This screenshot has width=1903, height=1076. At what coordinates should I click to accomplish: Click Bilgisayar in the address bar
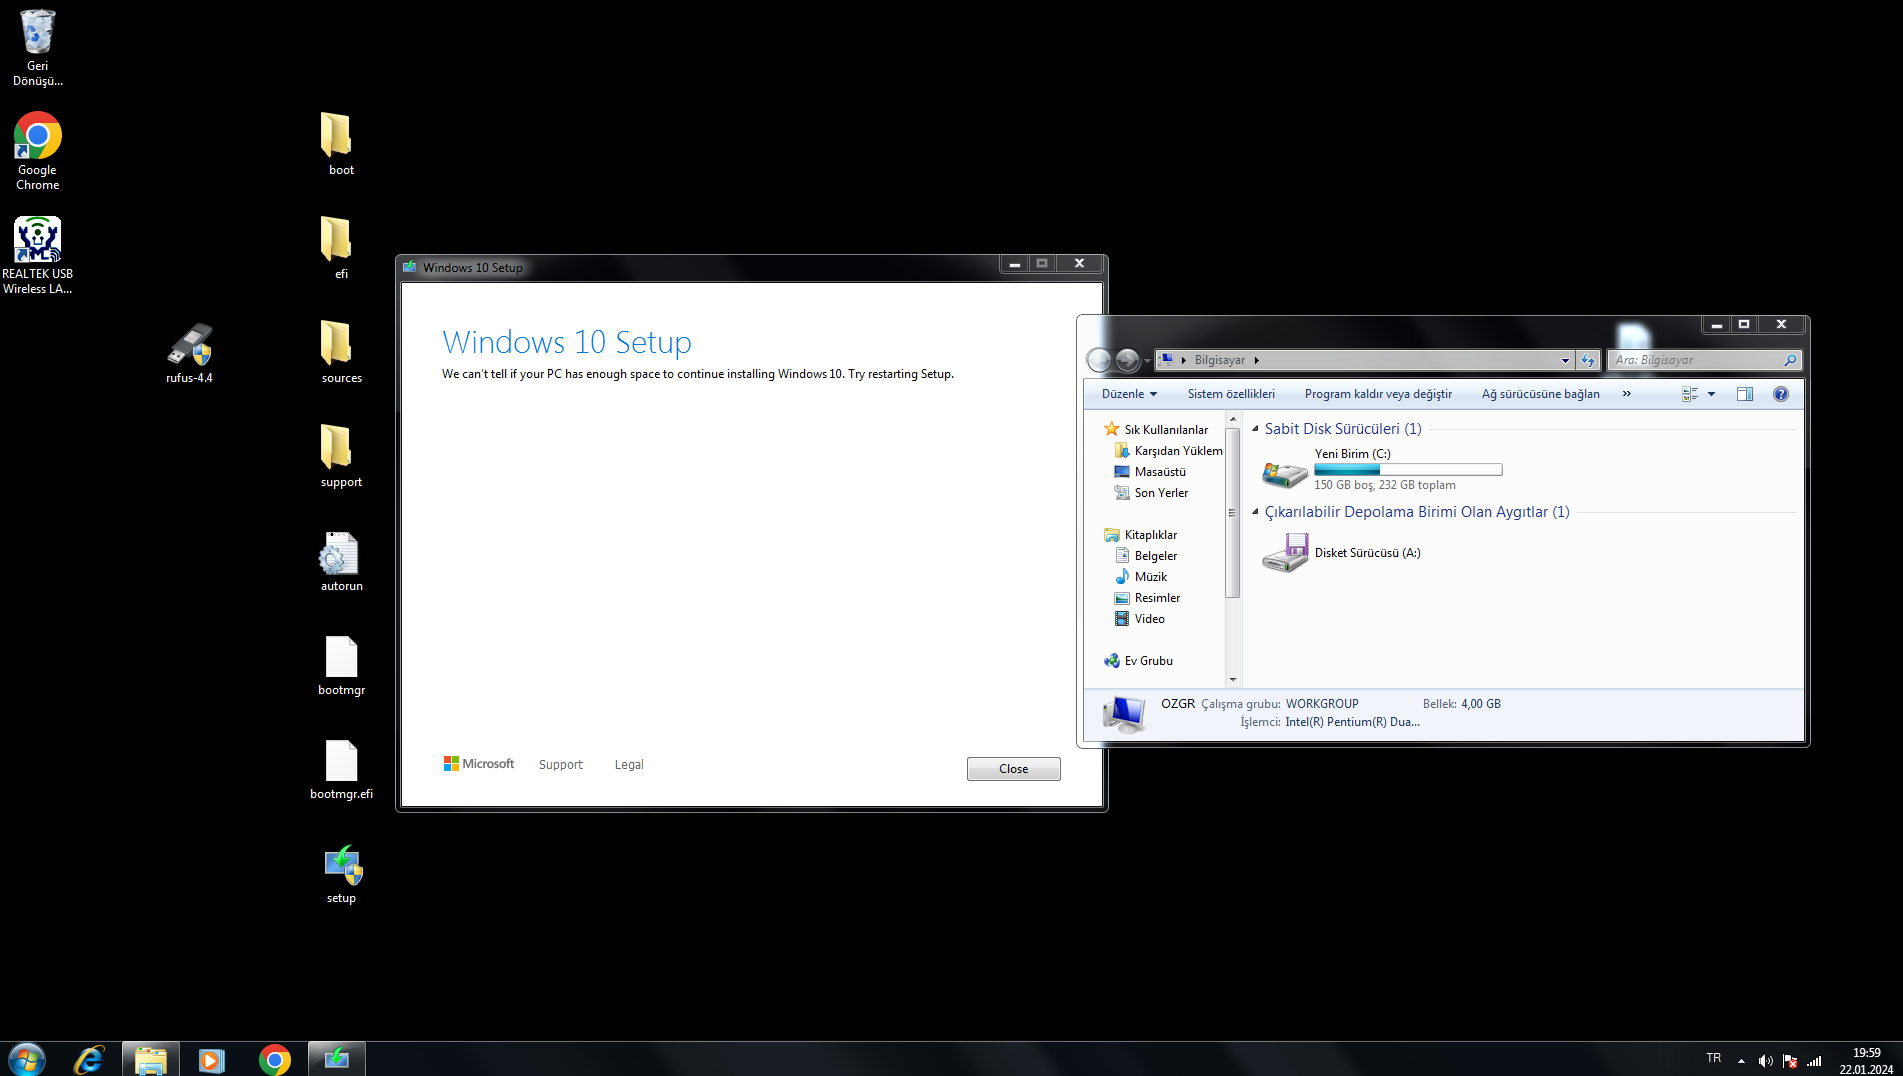point(1219,360)
